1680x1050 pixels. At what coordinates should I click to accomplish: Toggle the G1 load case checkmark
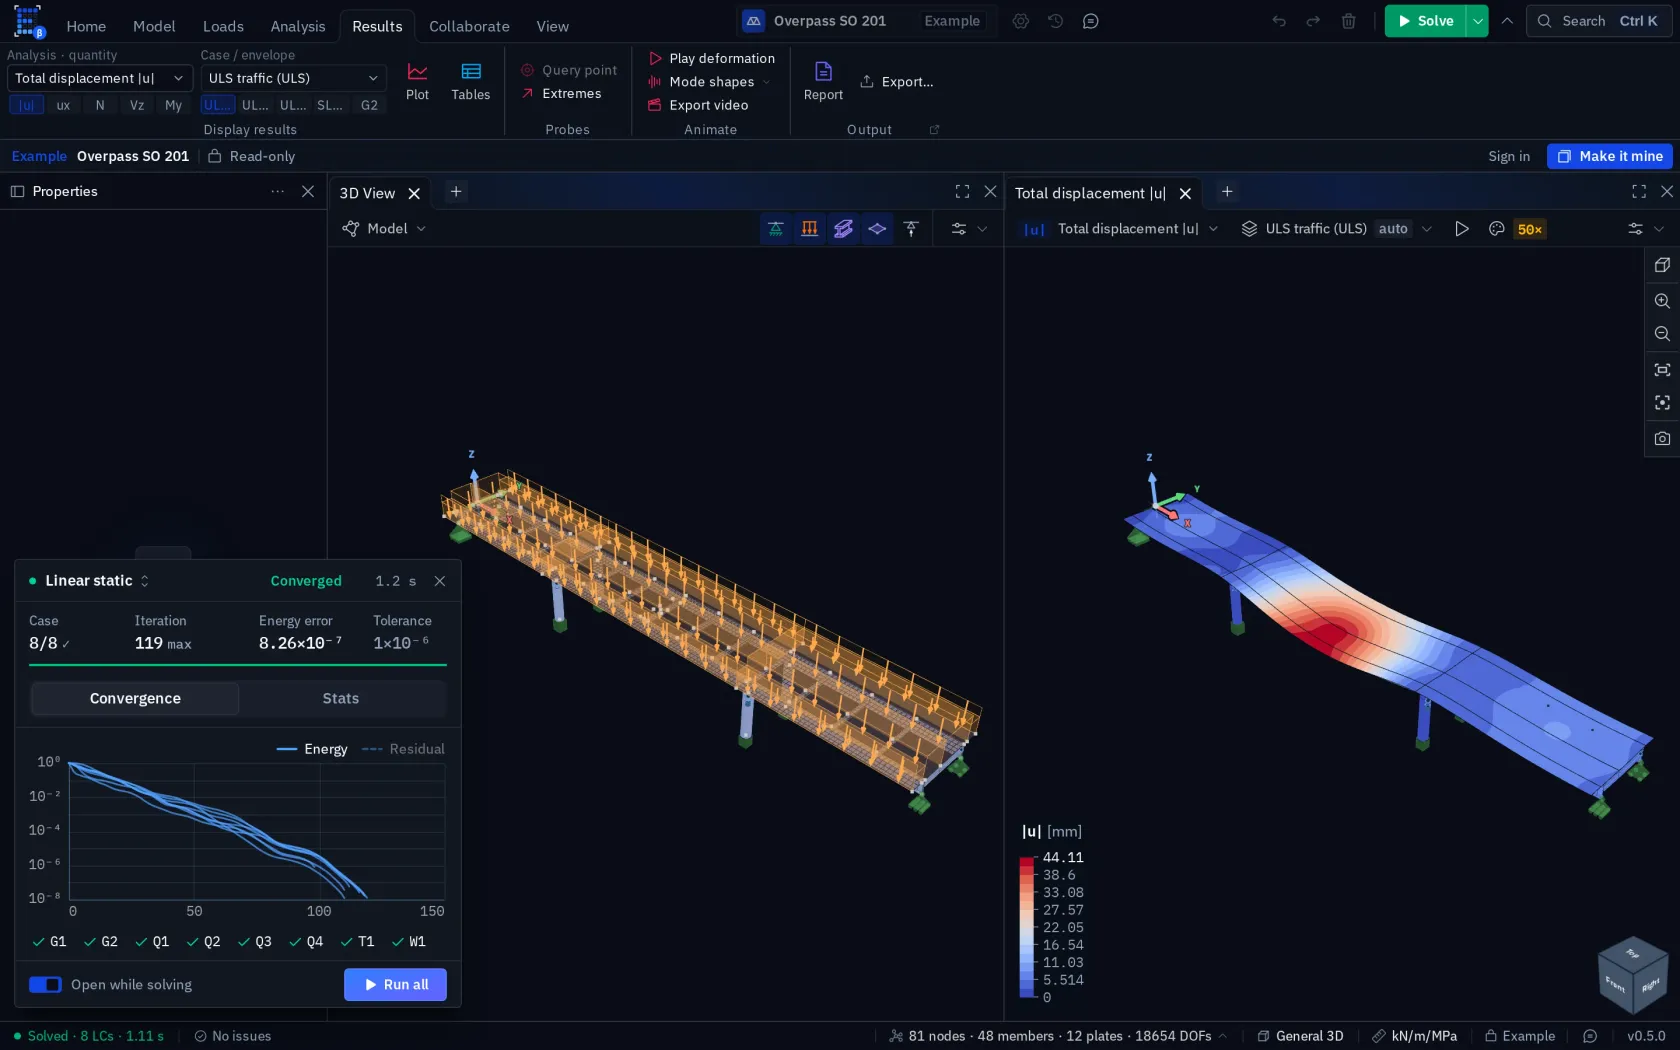pos(49,942)
